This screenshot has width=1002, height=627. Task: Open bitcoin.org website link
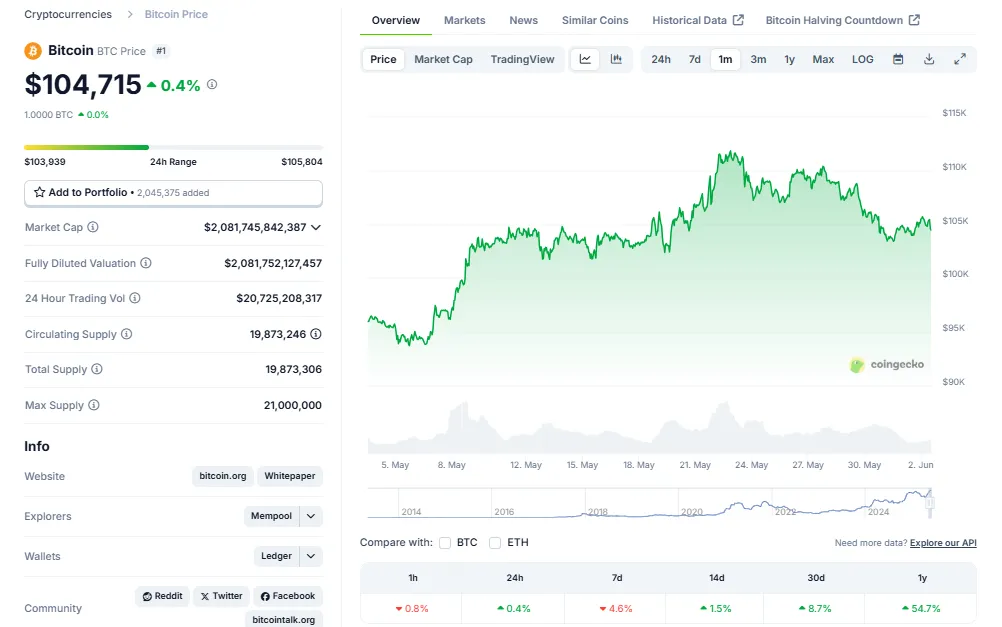(222, 476)
